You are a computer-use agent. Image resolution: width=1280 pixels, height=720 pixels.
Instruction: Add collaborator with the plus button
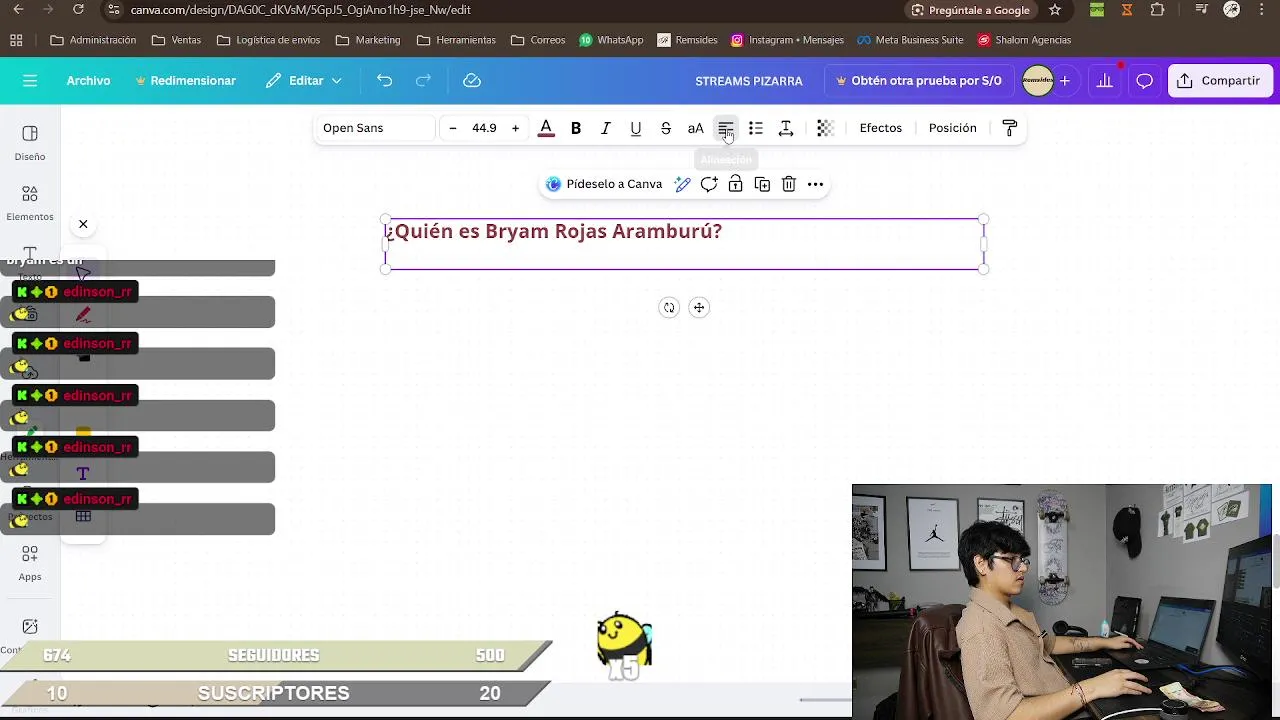click(1065, 81)
